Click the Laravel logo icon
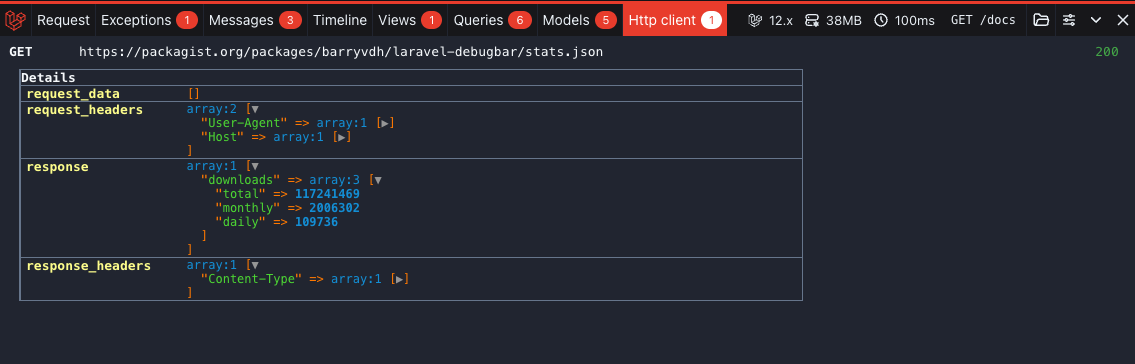1135x364 pixels. (x=15, y=20)
